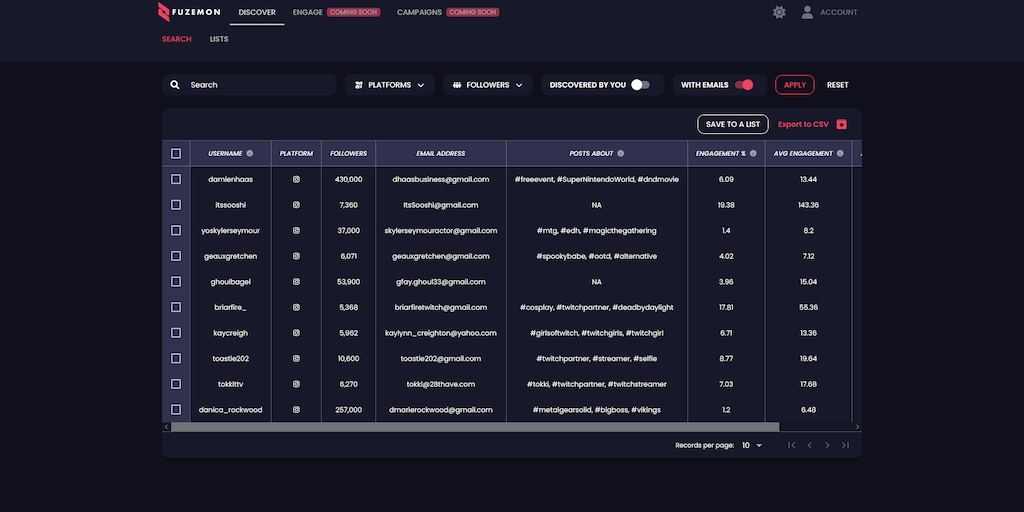The image size is (1024, 512).
Task: Click the info icon beside Posts About
Action: click(621, 154)
